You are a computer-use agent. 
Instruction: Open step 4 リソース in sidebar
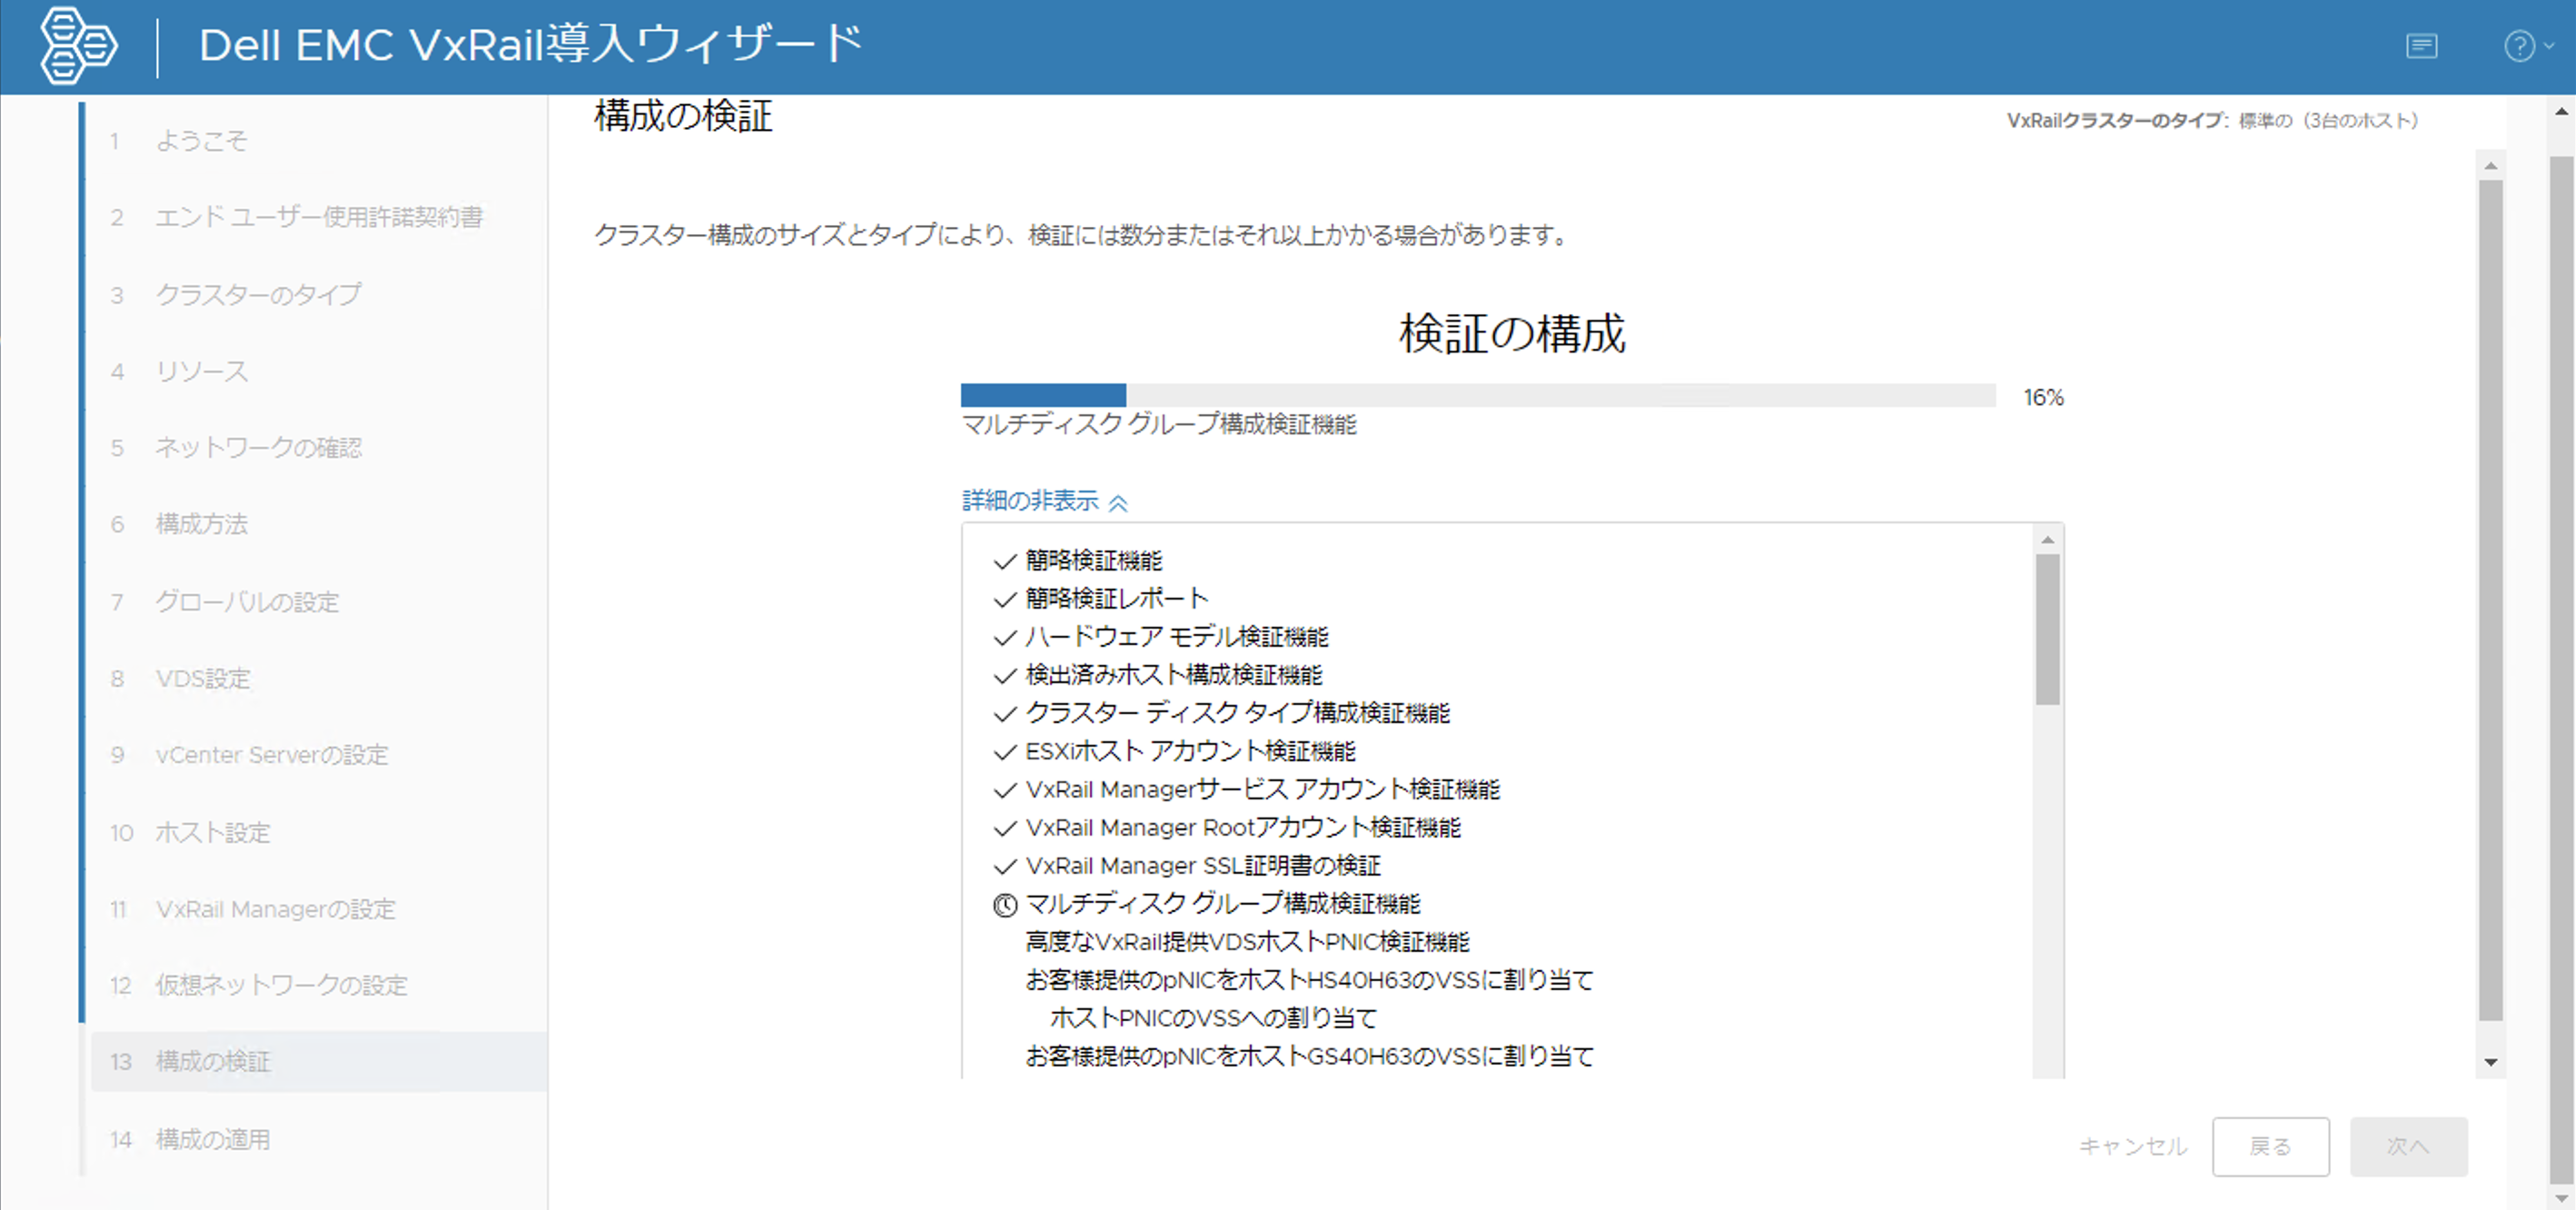(201, 371)
